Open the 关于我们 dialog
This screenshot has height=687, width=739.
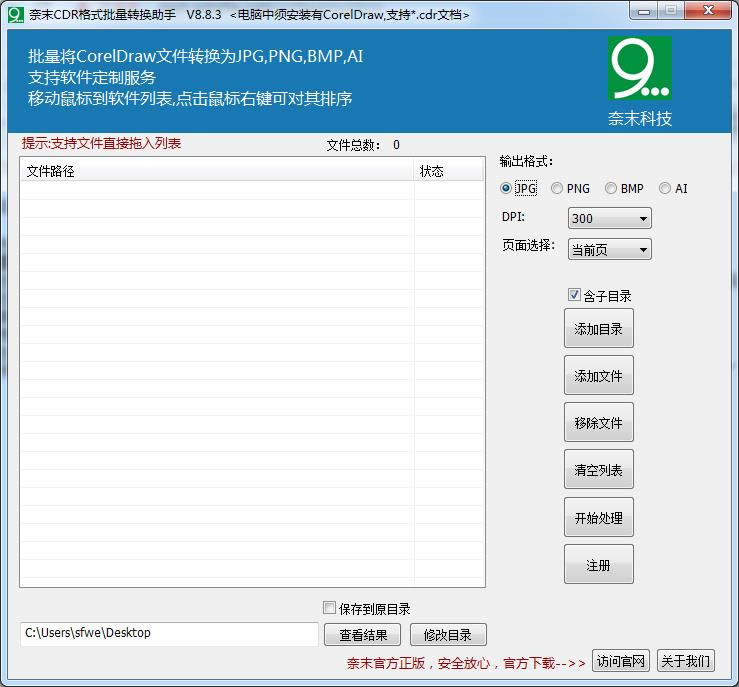pos(686,661)
